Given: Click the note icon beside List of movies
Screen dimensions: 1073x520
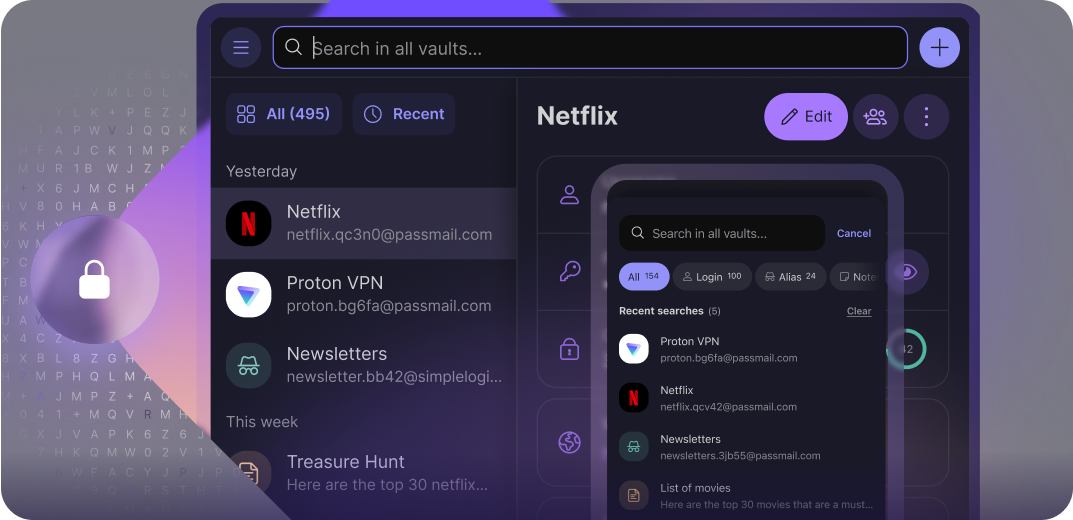Looking at the screenshot, I should point(634,495).
